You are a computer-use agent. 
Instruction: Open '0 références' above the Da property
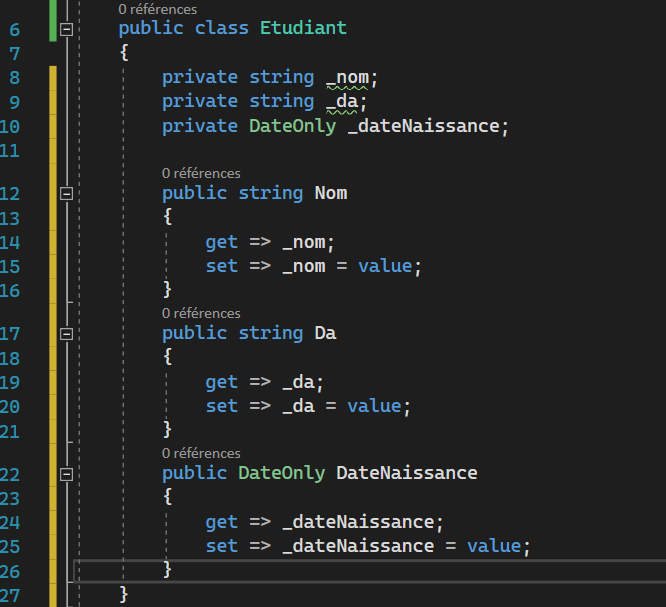click(201, 313)
